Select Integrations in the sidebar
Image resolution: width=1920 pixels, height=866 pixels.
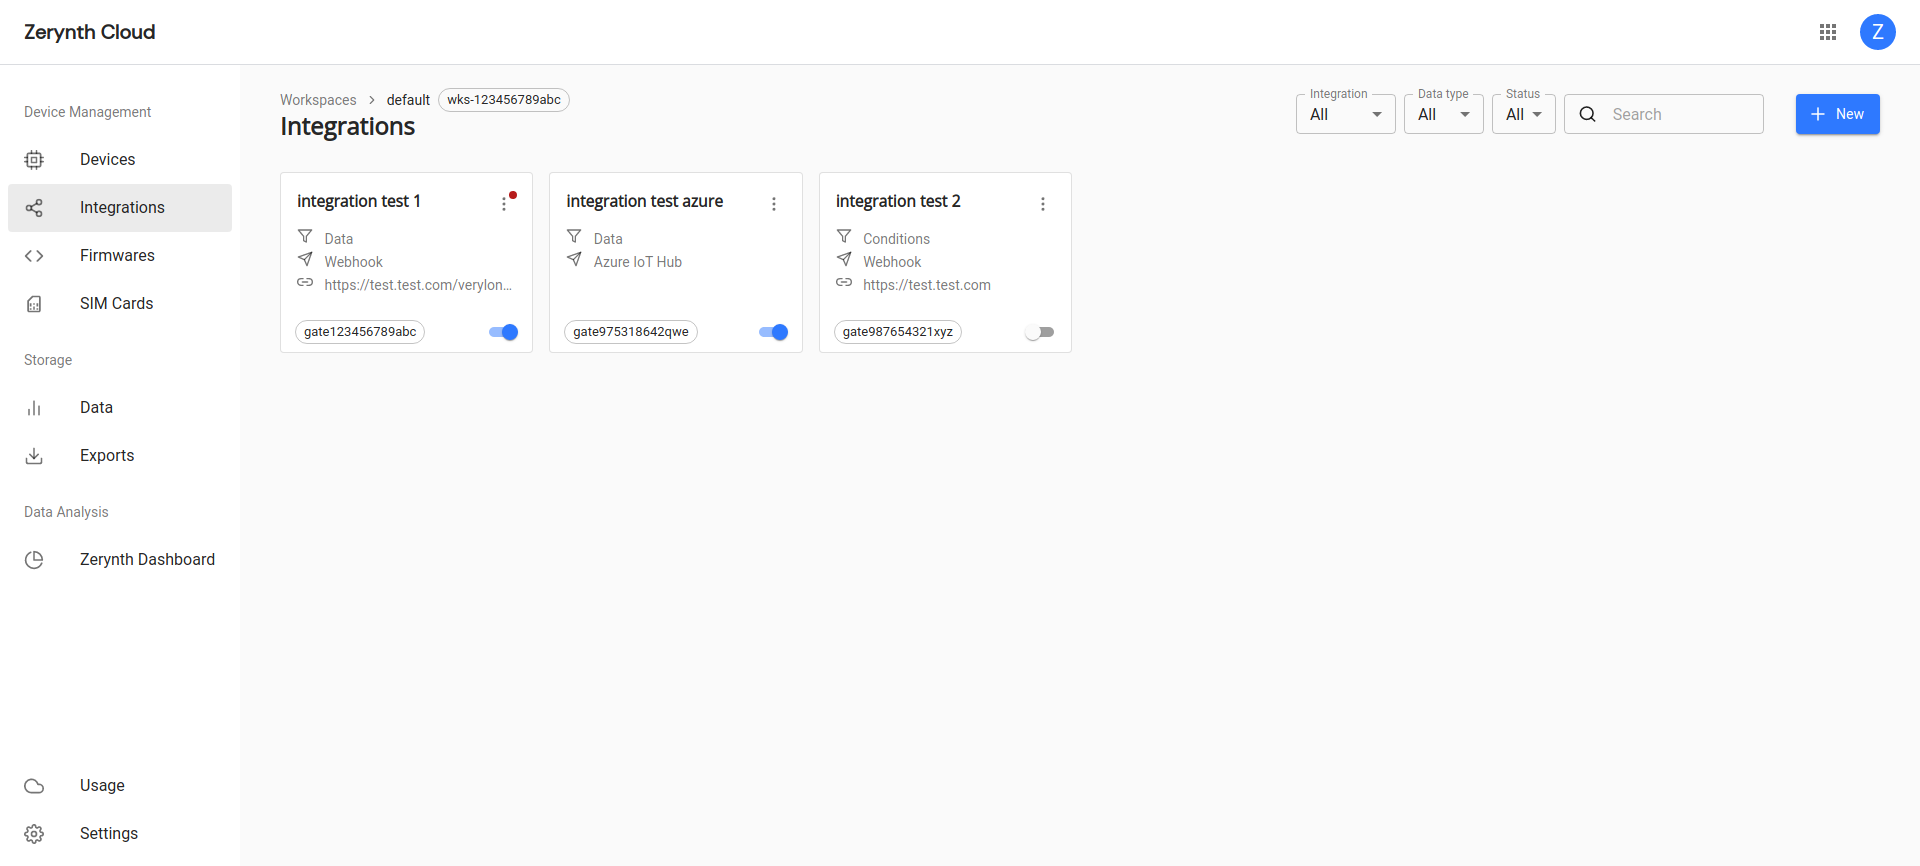click(x=120, y=208)
